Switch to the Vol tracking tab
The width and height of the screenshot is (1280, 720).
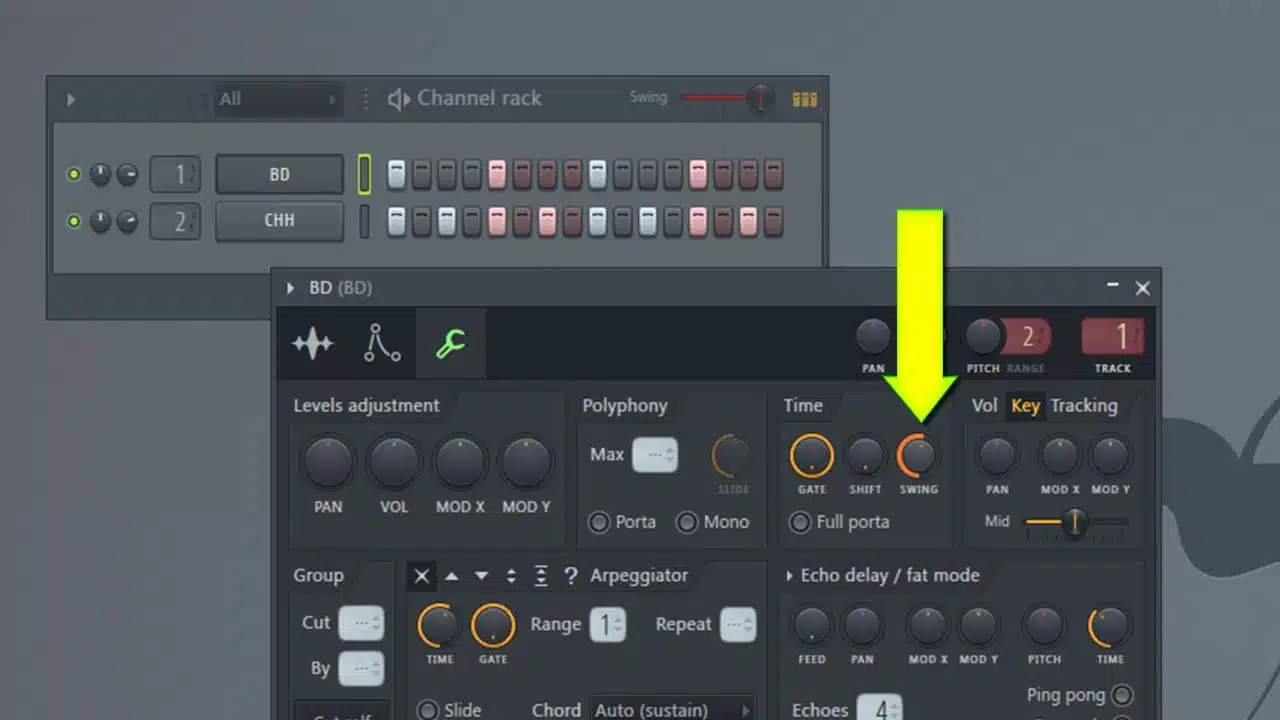click(x=985, y=405)
